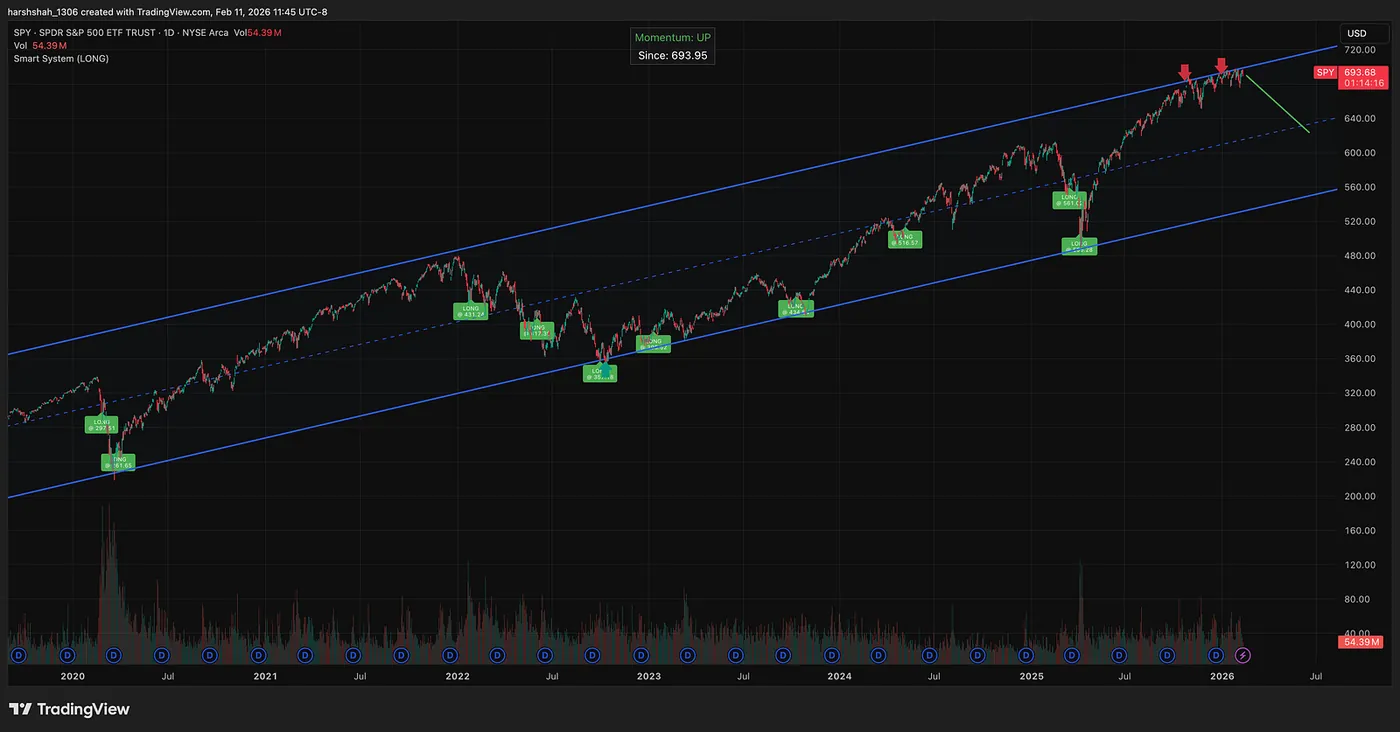Click the LONG @ 516.57 signal label
The image size is (1400, 732).
click(905, 239)
